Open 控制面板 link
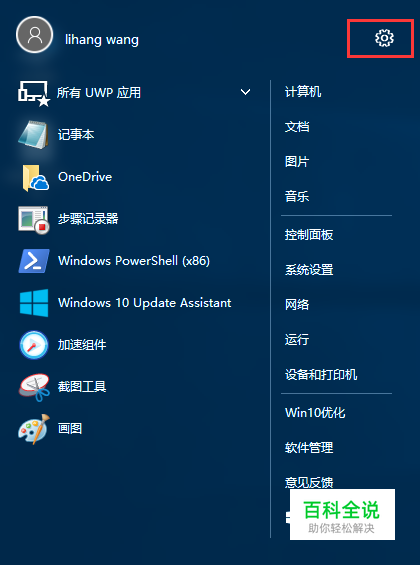 click(x=309, y=235)
